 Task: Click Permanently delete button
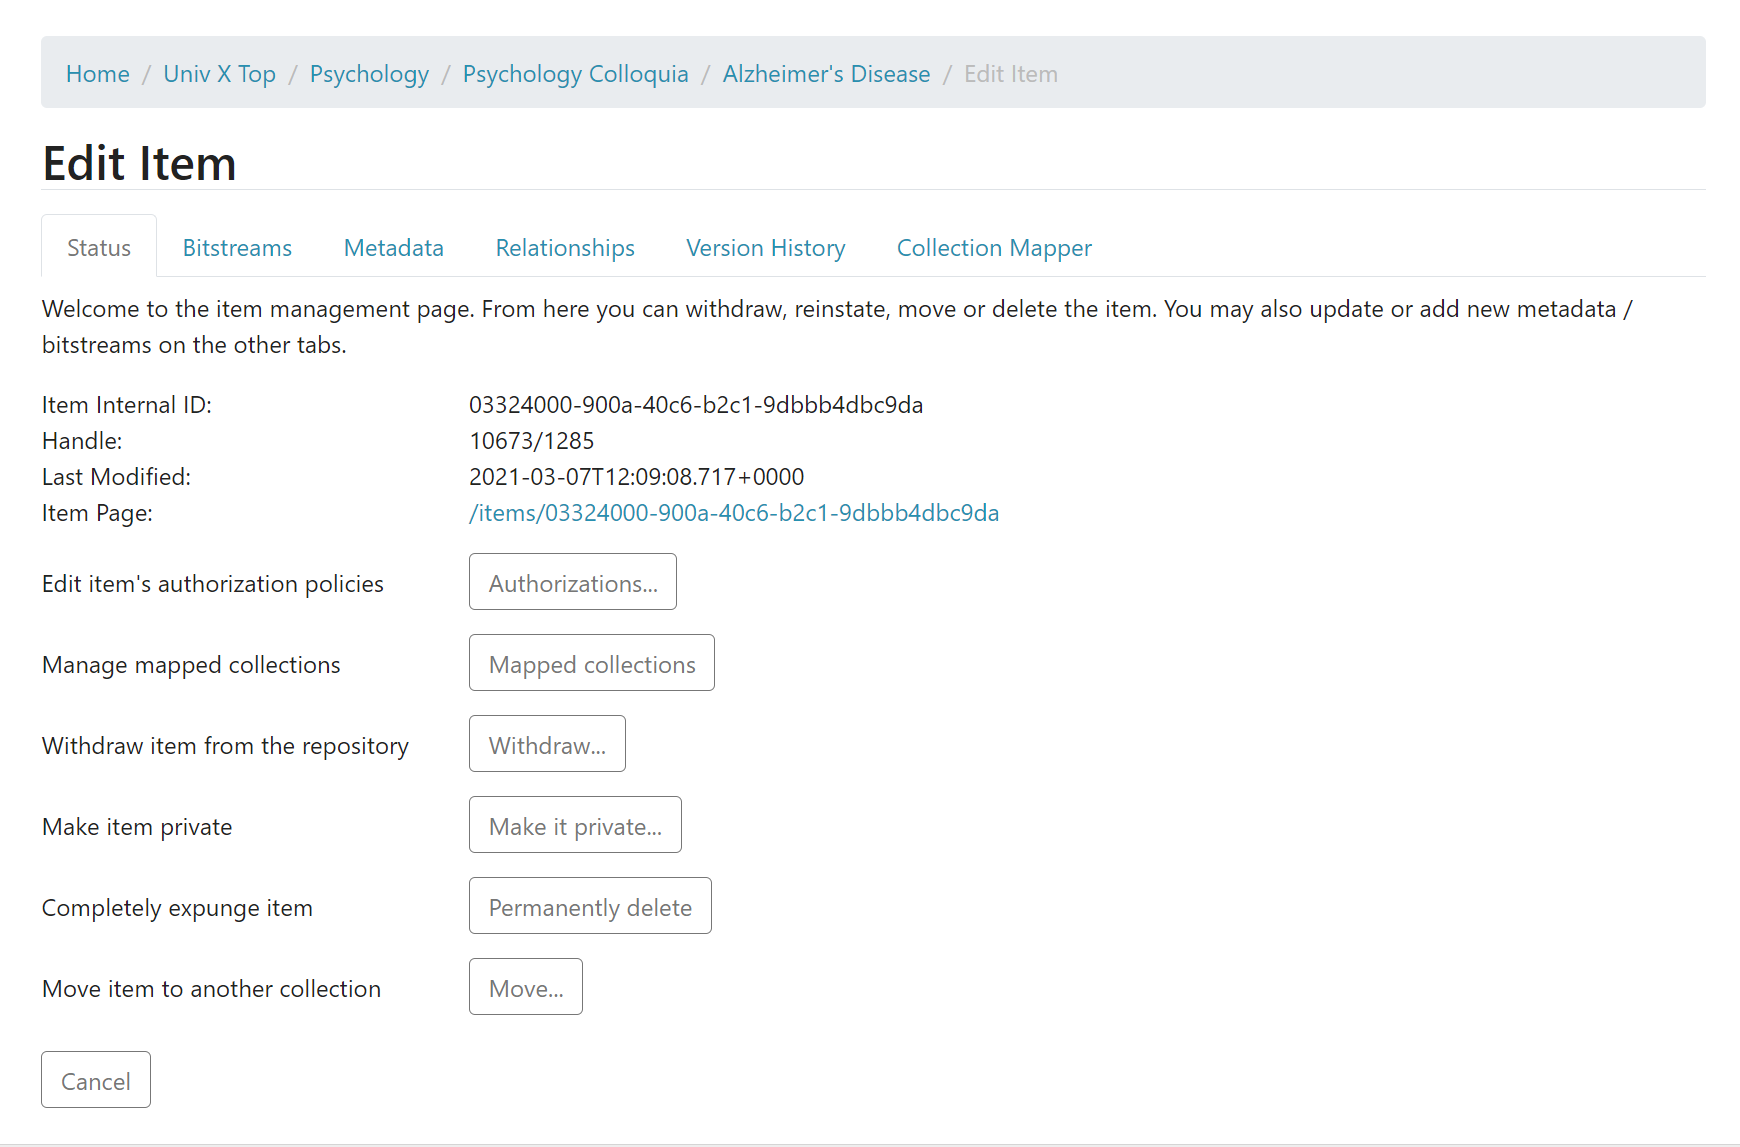click(590, 906)
